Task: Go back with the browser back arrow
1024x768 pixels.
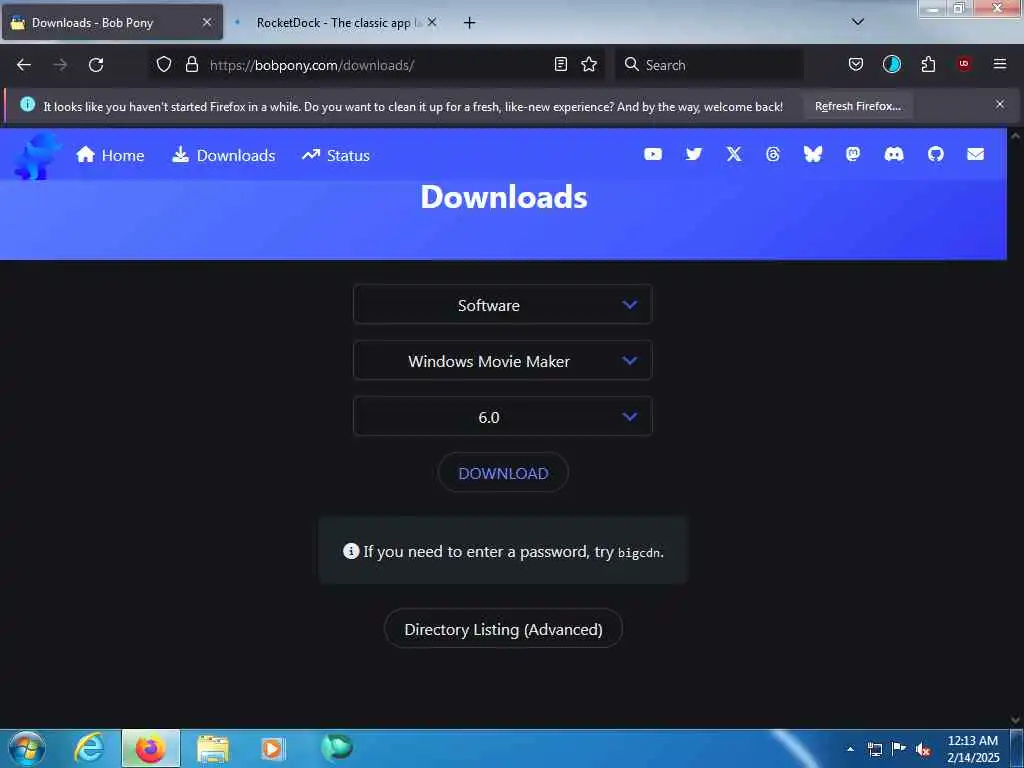Action: click(24, 65)
